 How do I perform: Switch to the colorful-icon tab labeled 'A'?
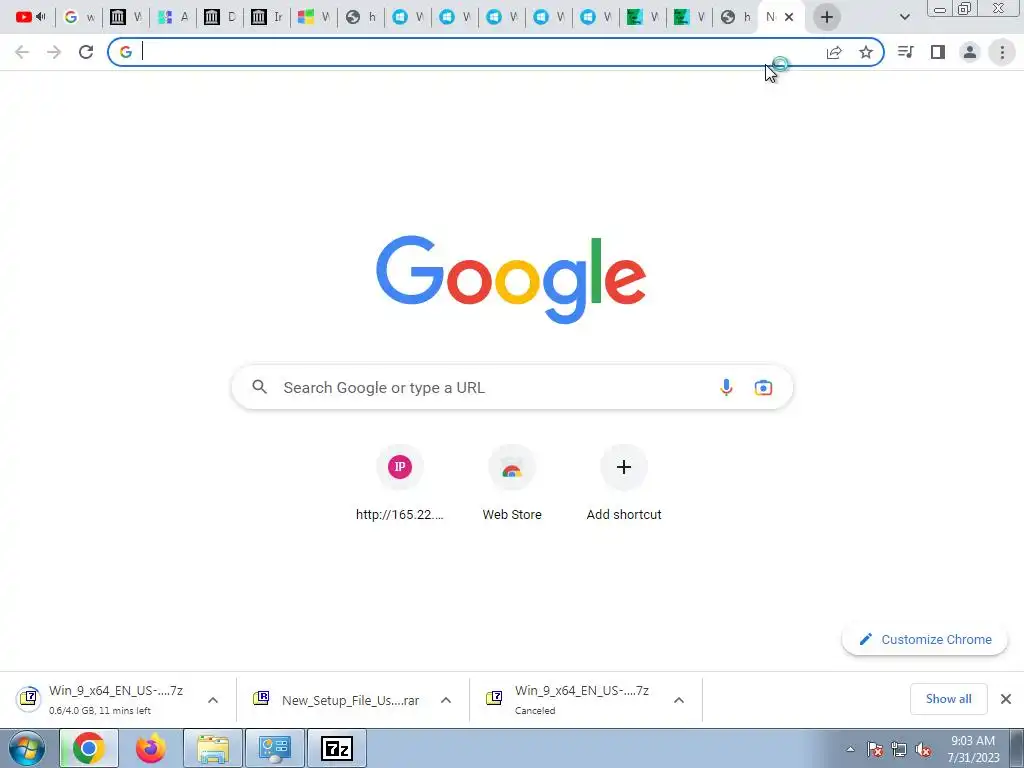pyautogui.click(x=173, y=17)
